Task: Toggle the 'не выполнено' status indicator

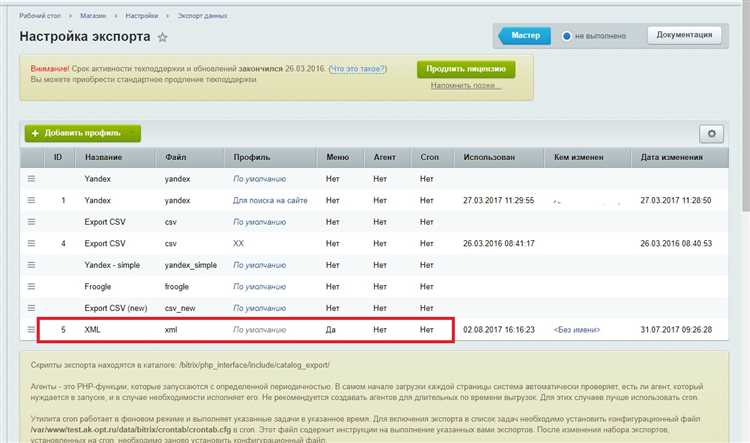Action: click(x=566, y=36)
